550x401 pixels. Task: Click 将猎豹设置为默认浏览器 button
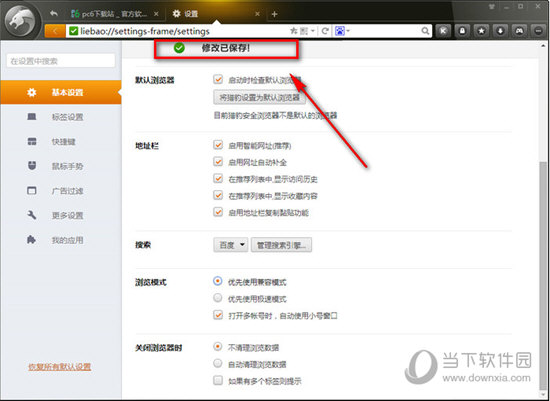pos(260,98)
